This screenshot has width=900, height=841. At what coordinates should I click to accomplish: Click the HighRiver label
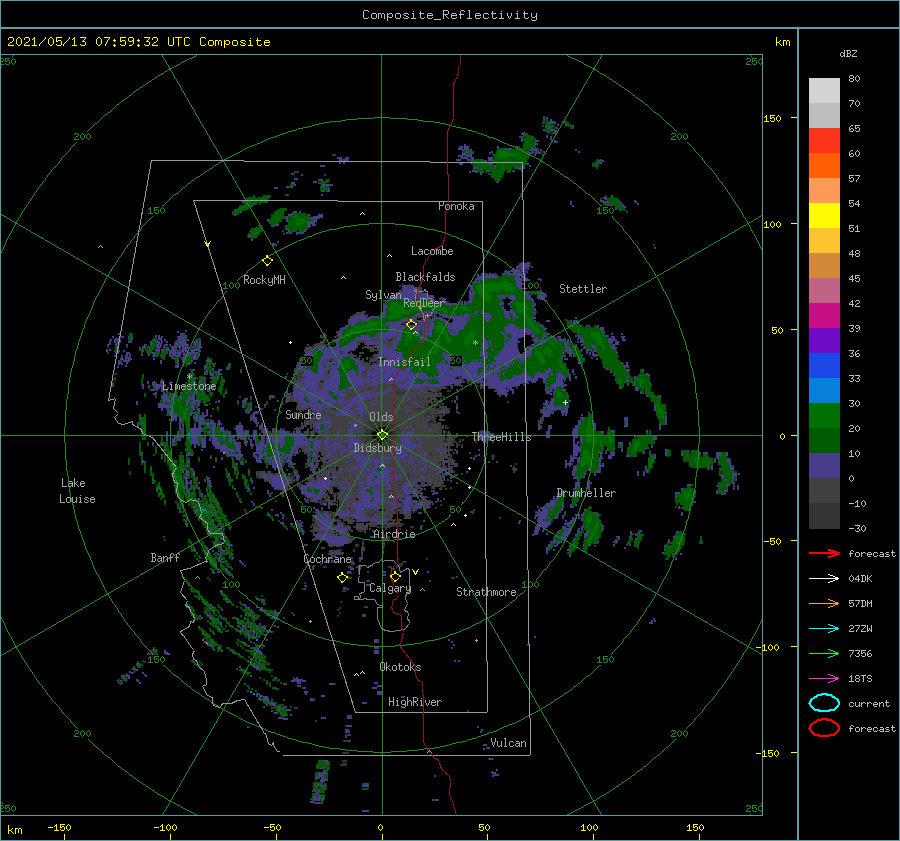click(415, 702)
